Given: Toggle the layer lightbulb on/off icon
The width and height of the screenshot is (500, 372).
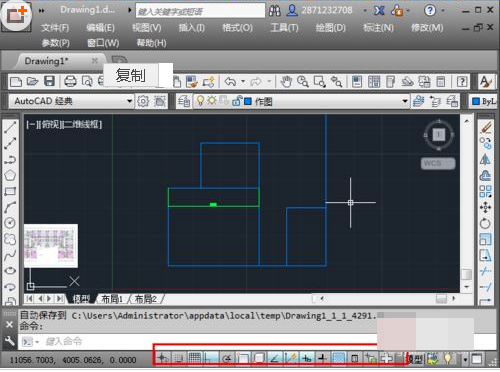Looking at the screenshot, I should coord(200,101).
